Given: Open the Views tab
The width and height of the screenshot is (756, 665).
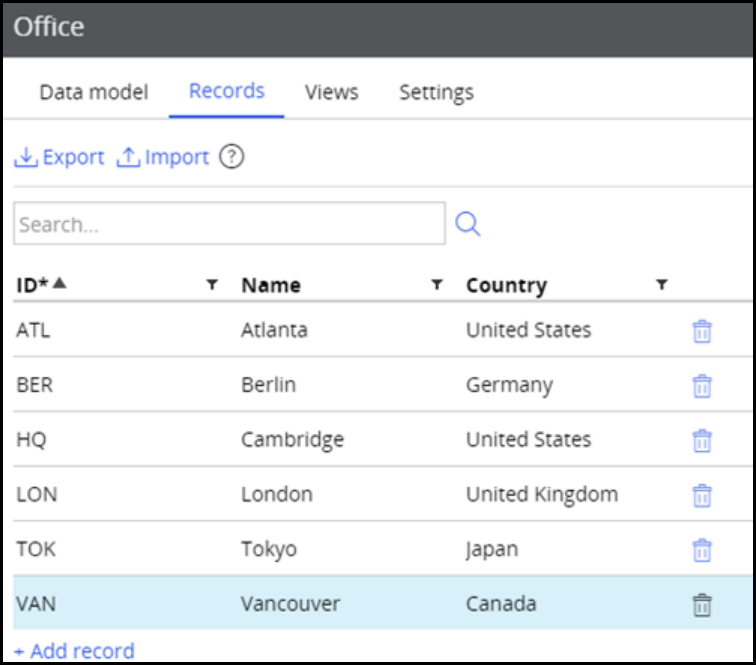Looking at the screenshot, I should (x=331, y=93).
